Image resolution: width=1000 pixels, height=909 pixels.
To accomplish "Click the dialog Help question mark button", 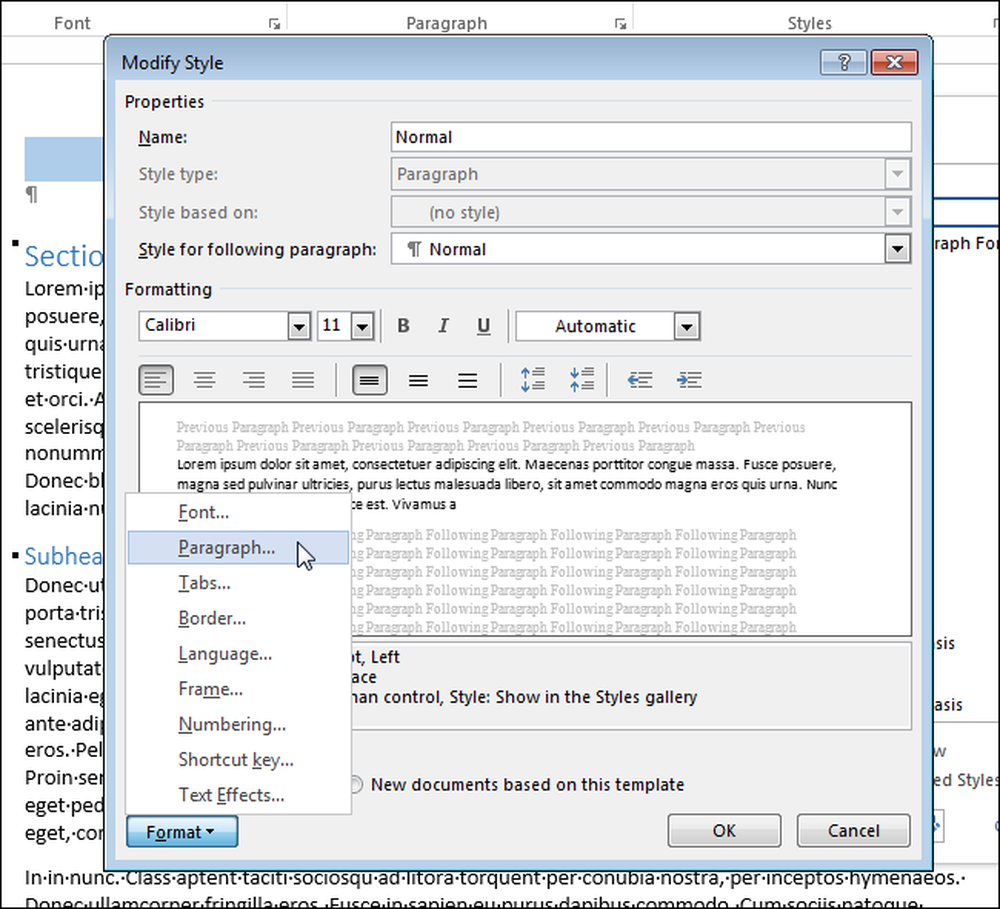I will 844,63.
